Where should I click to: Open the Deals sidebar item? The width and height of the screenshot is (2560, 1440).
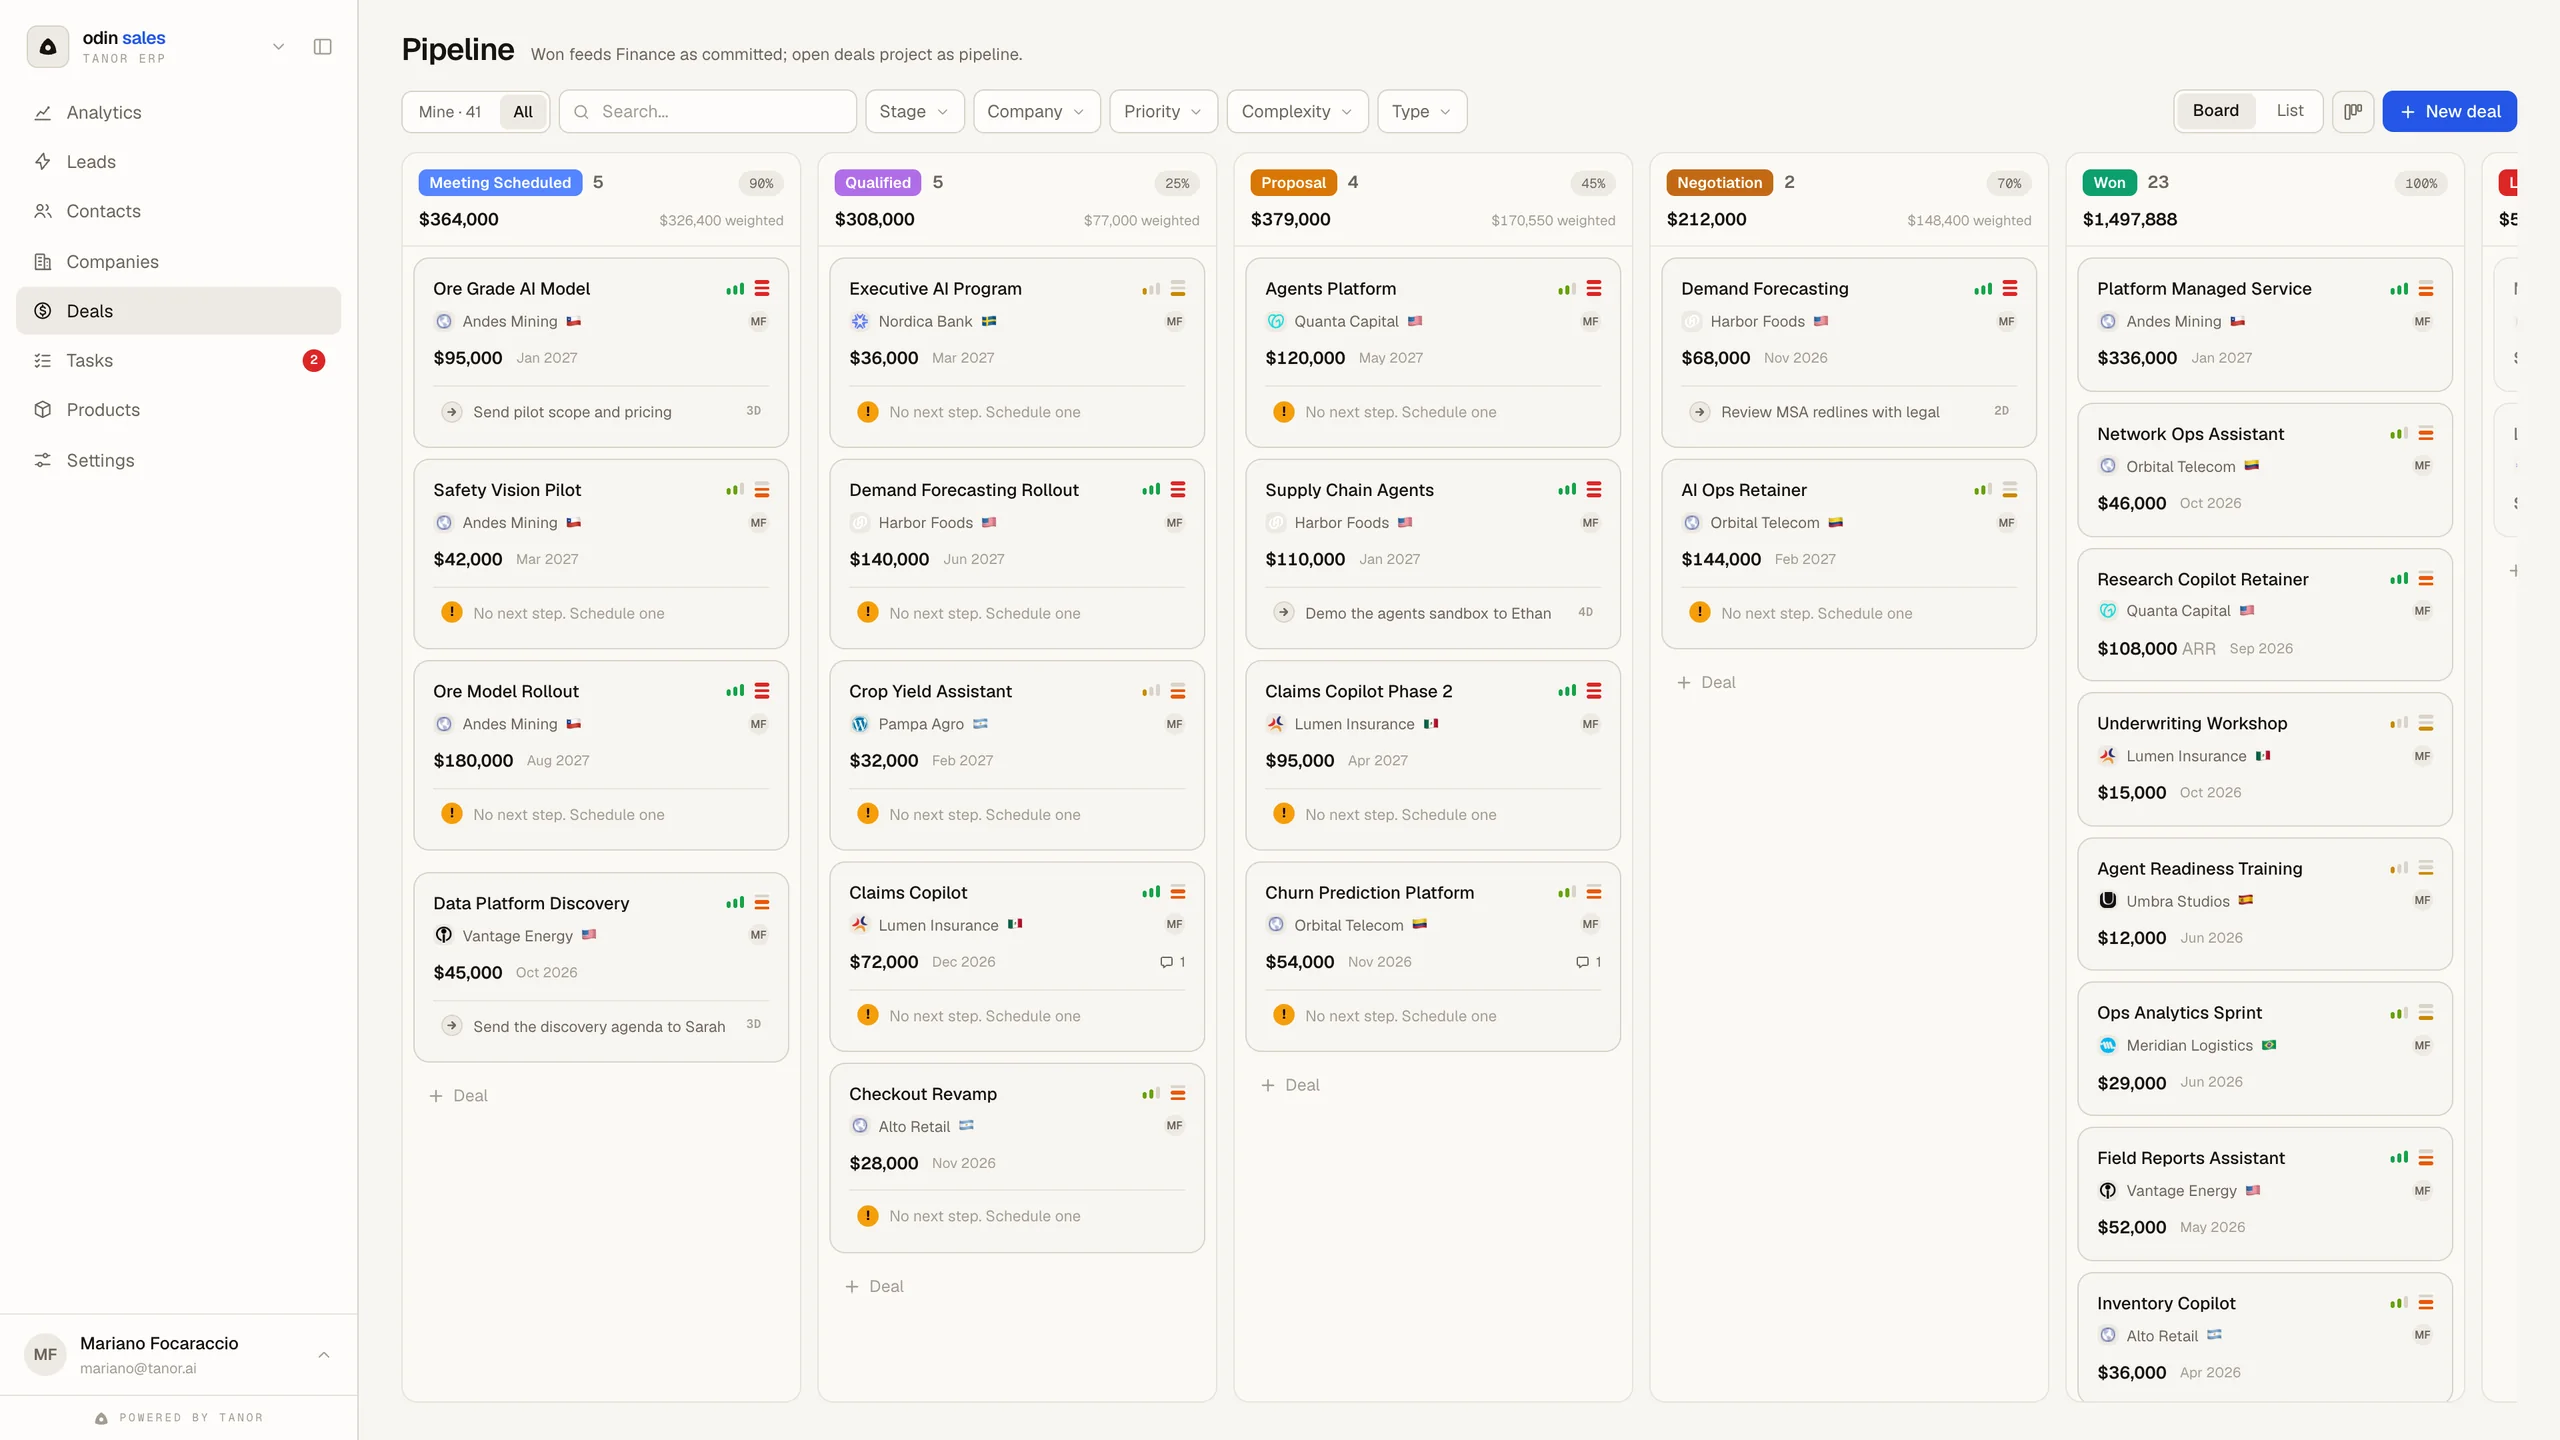(x=178, y=311)
